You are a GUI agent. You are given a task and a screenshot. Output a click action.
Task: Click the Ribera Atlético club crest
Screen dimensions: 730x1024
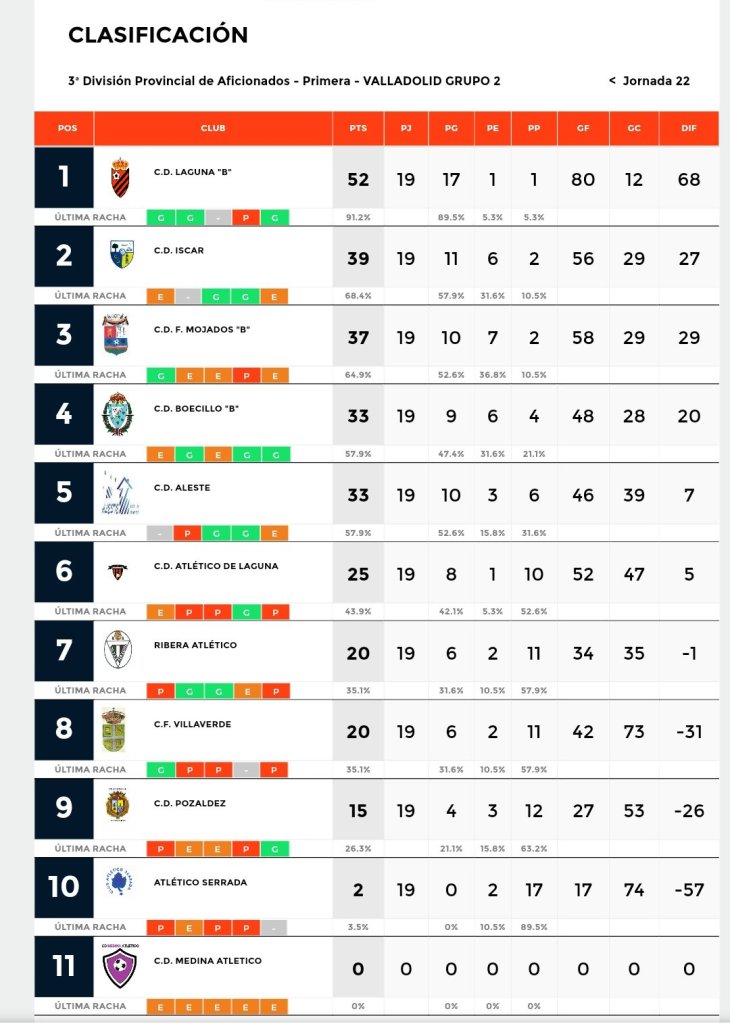coord(117,650)
